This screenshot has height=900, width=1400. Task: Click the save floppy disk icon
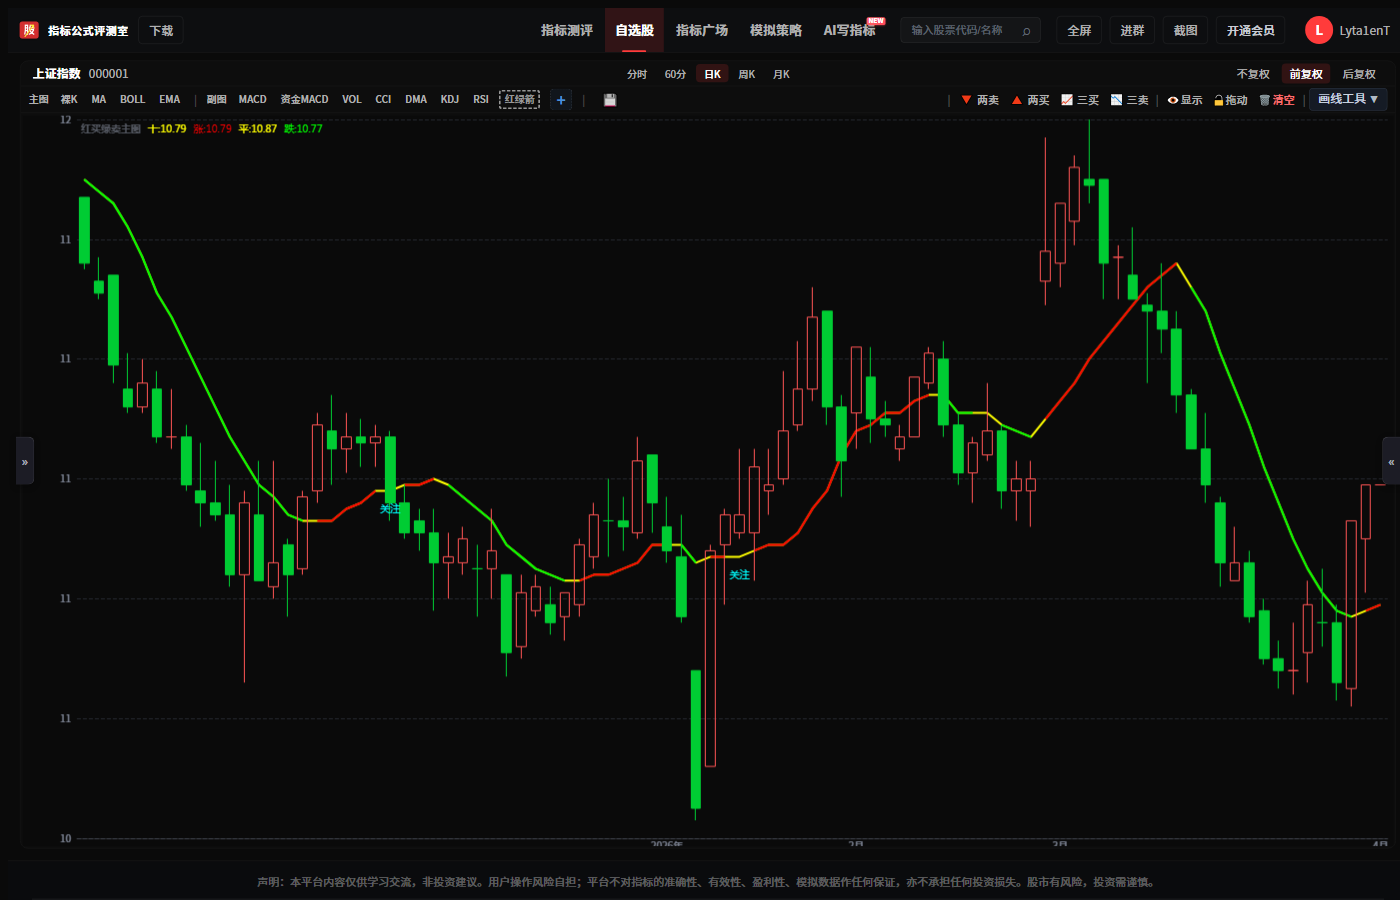coord(610,100)
